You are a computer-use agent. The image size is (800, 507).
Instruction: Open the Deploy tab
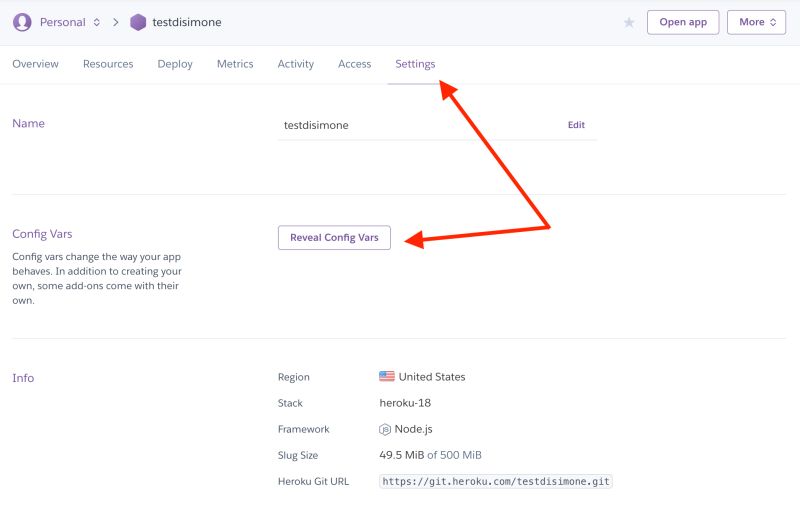[x=175, y=64]
